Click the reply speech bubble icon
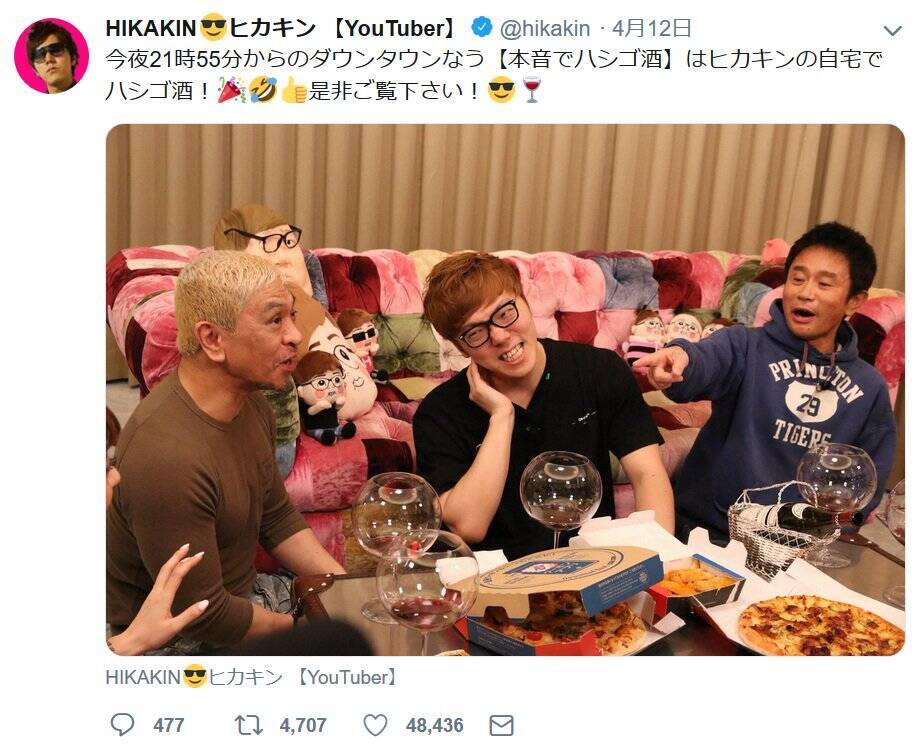Screen dimensions: 923x747 pos(122,725)
